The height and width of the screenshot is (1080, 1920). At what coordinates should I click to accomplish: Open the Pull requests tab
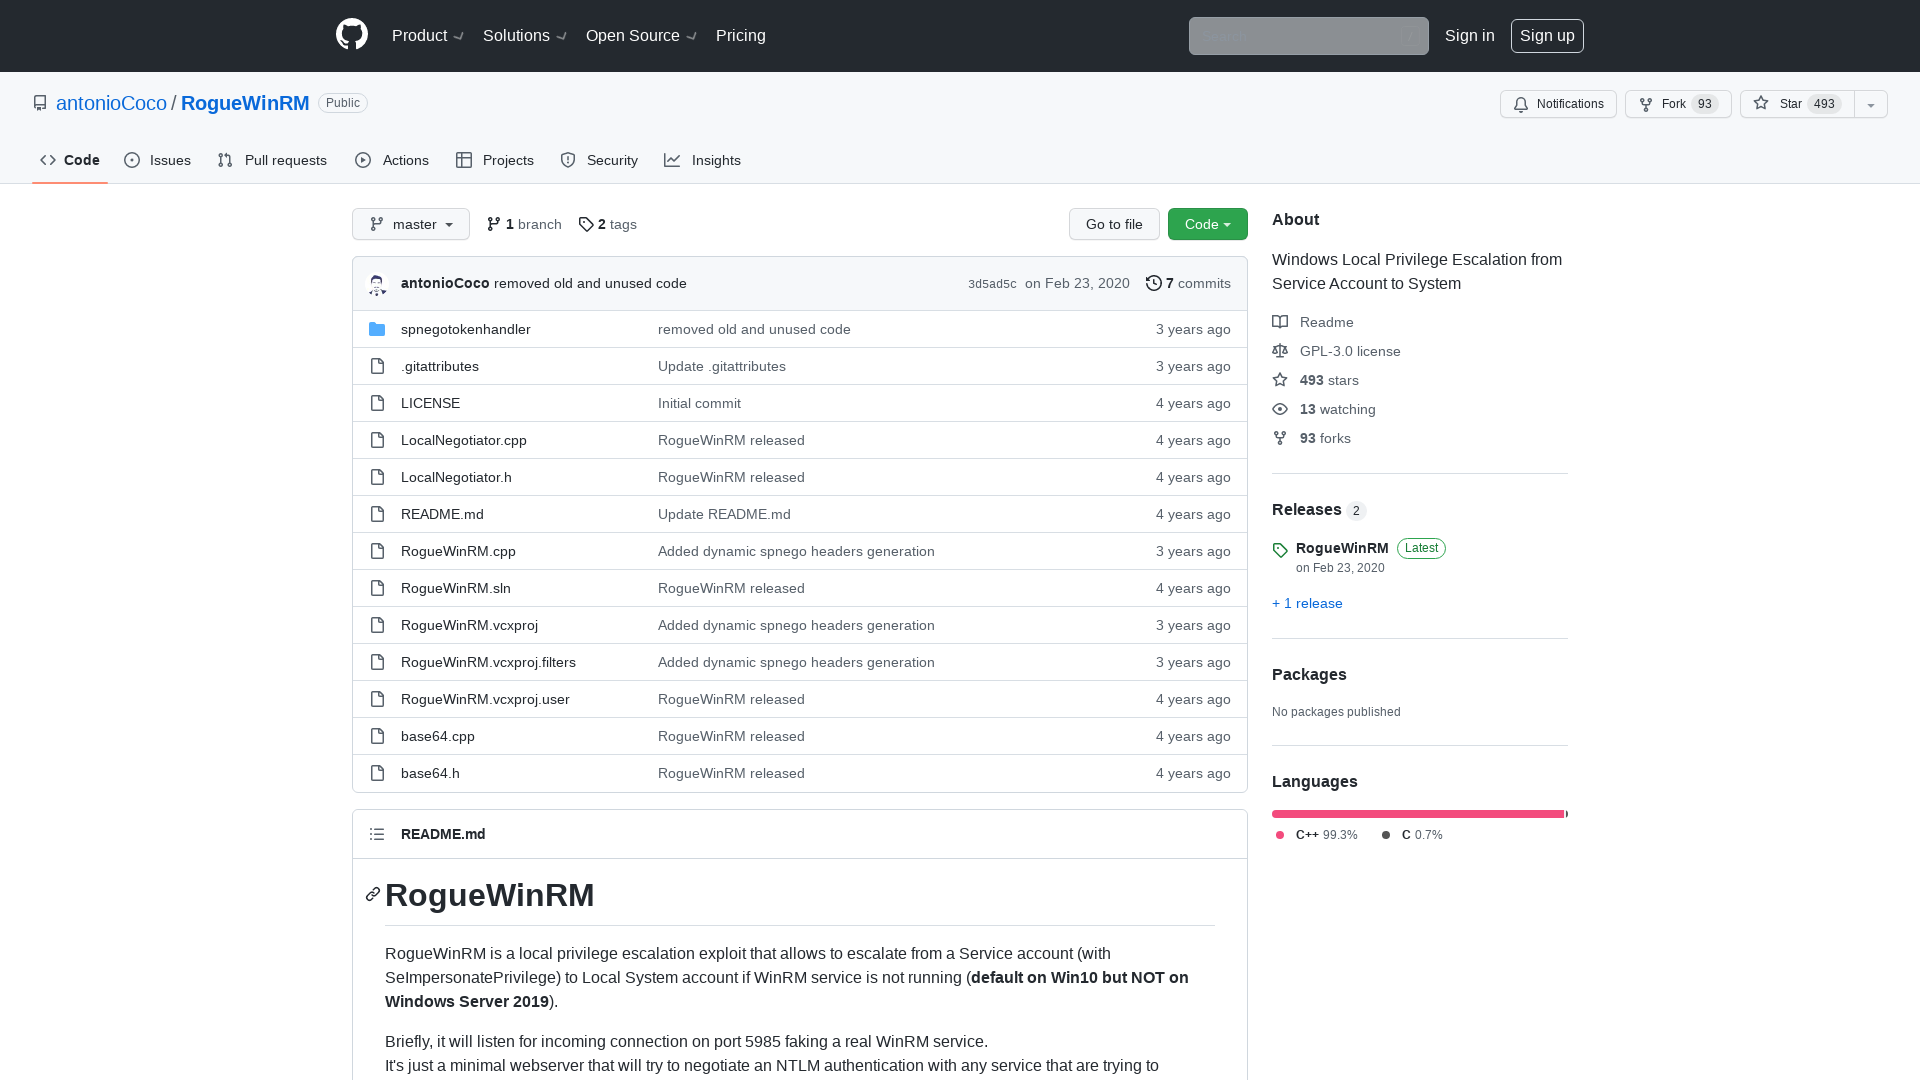pyautogui.click(x=272, y=160)
